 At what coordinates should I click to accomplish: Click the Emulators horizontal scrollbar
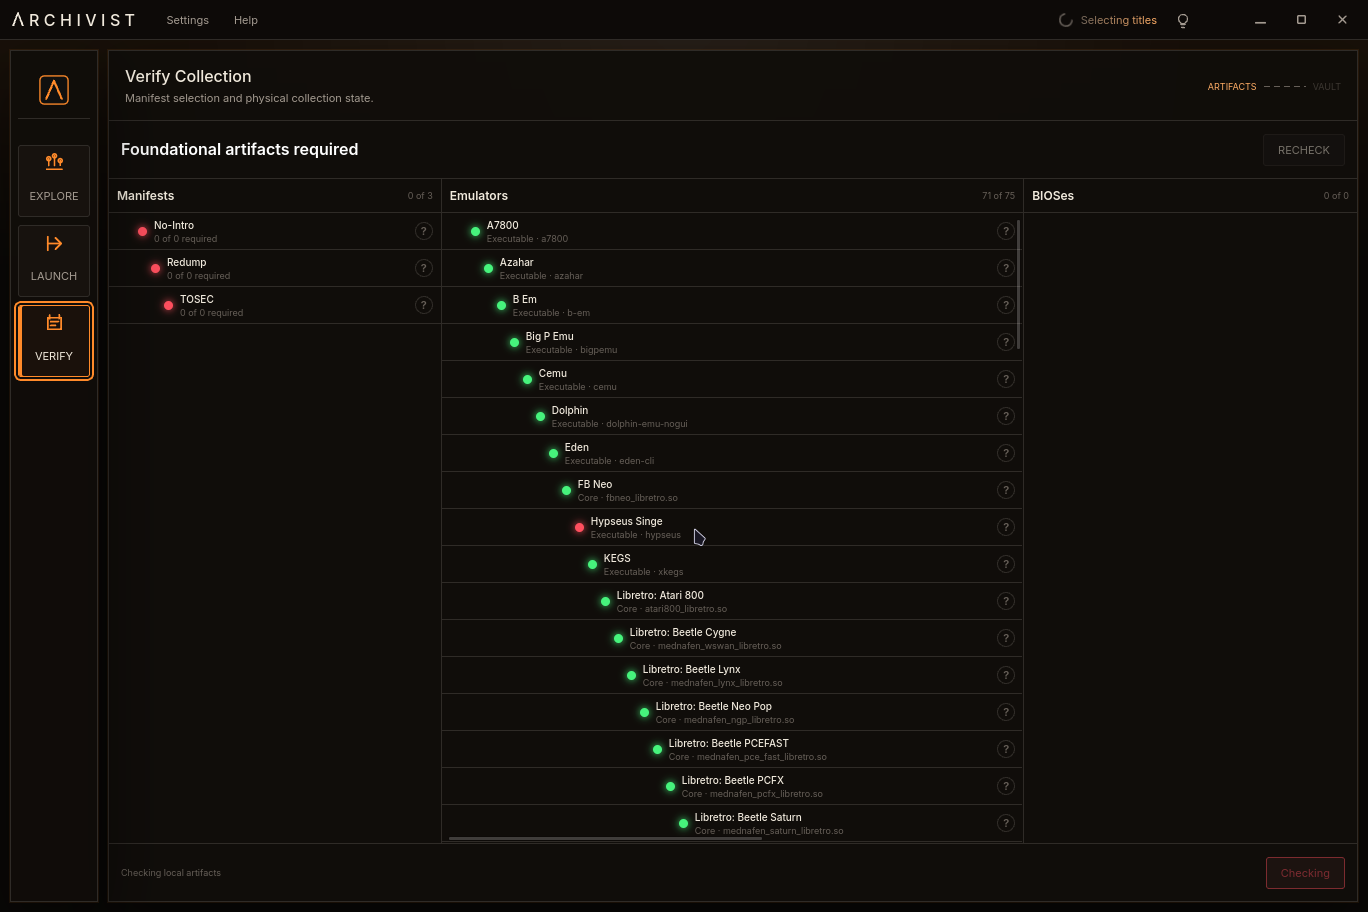point(605,838)
